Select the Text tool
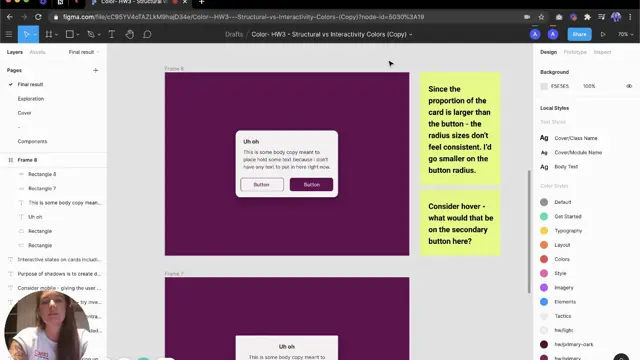The image size is (640, 360). [111, 34]
